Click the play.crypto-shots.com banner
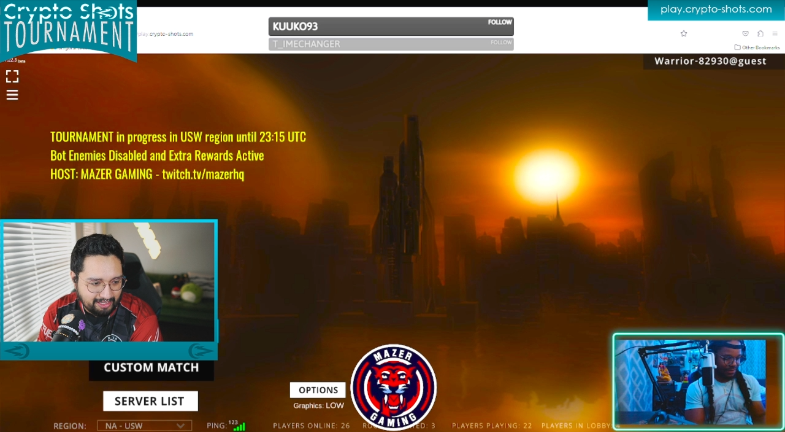785x432 pixels. (x=716, y=9)
